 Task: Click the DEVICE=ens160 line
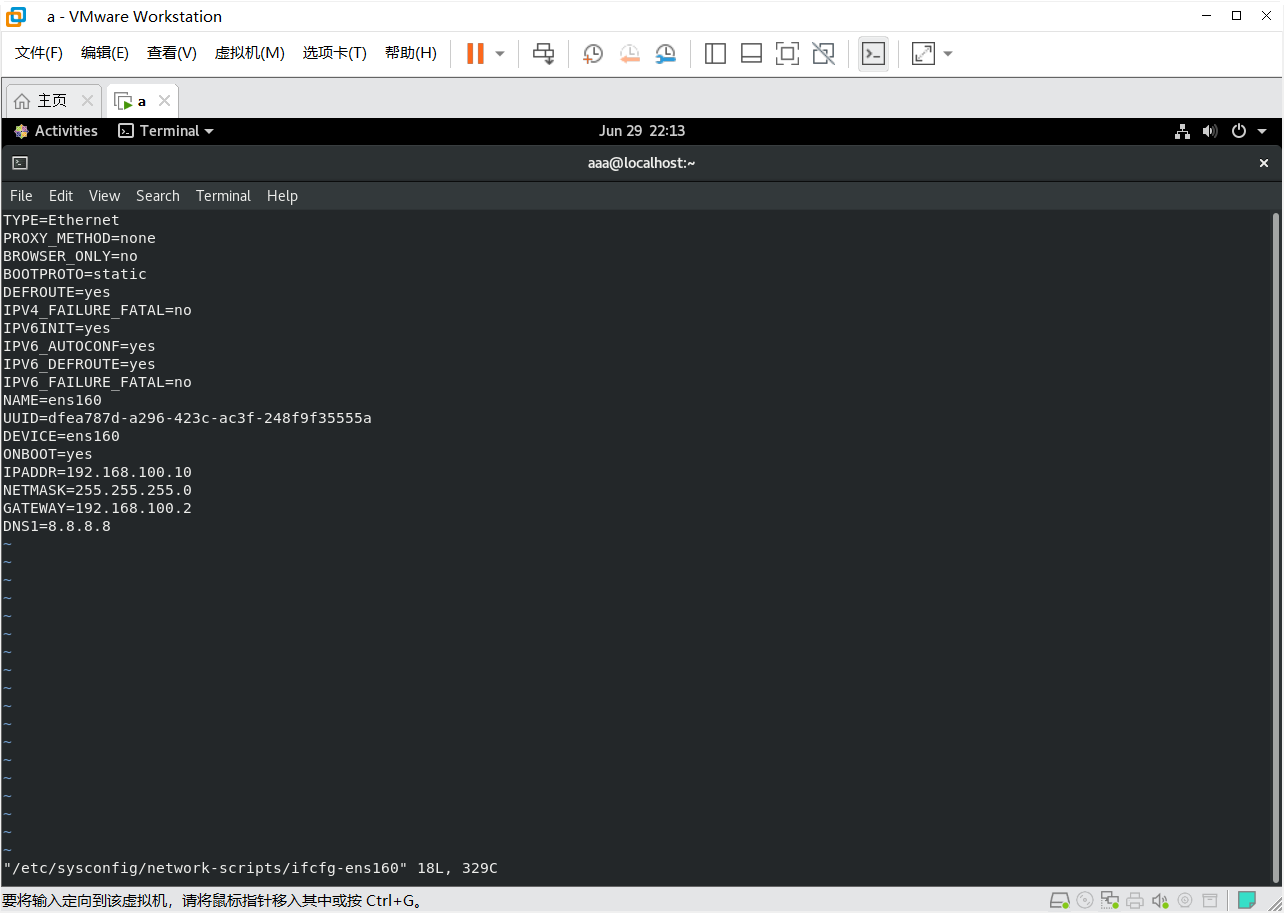coord(61,436)
